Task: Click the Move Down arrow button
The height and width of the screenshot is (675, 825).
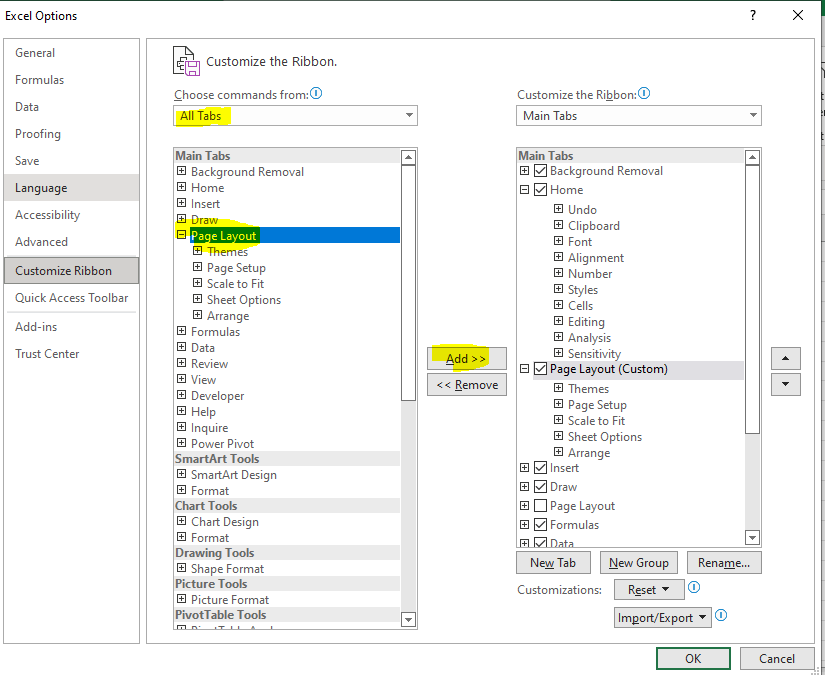Action: coord(786,384)
